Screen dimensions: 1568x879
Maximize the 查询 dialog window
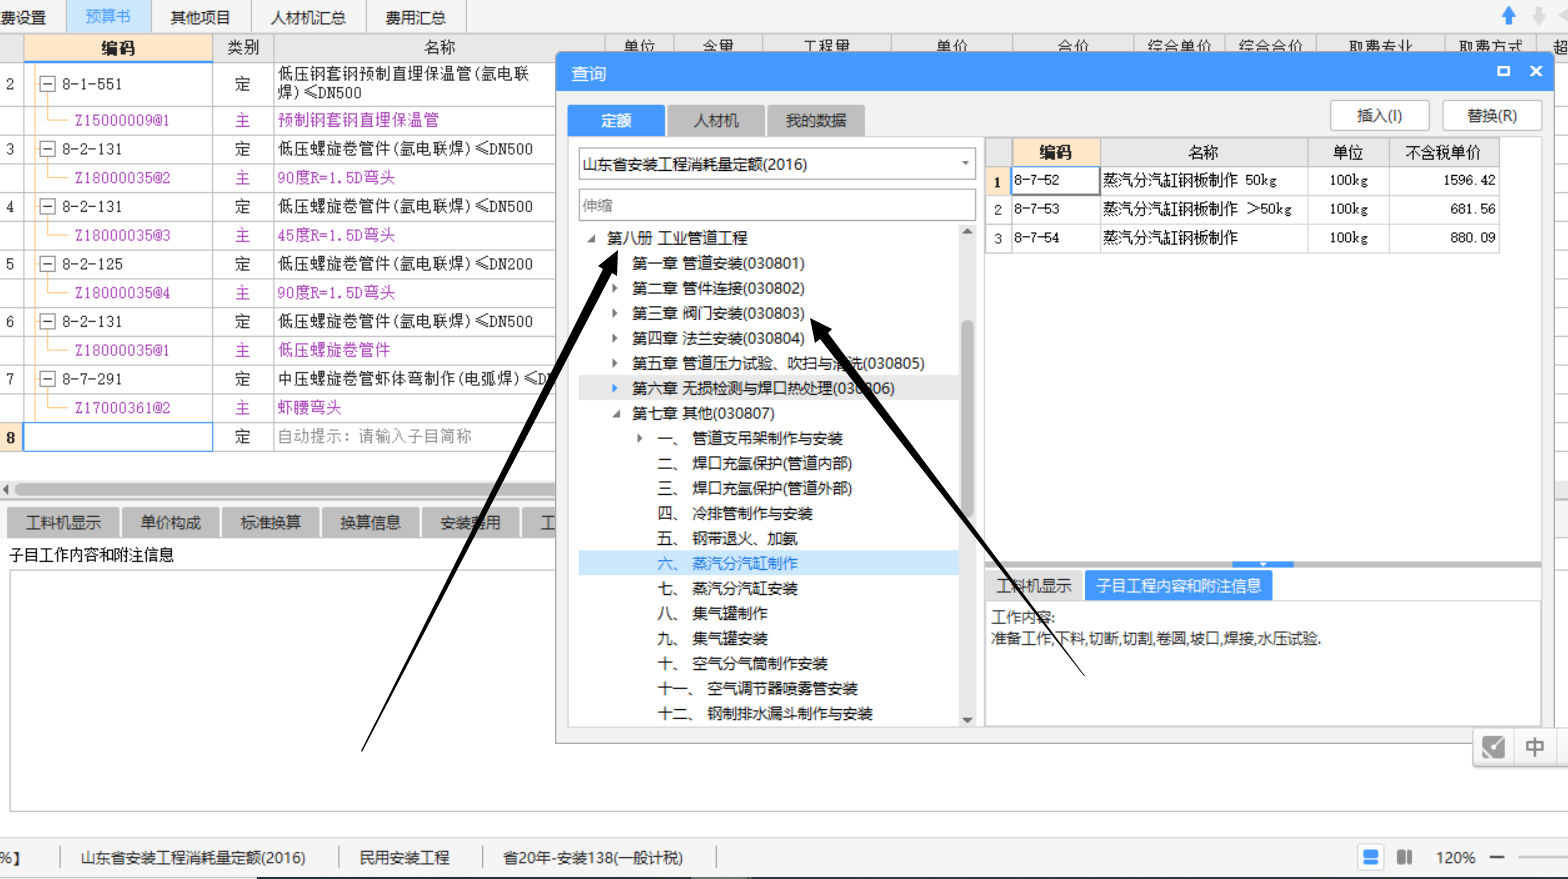(x=1503, y=71)
